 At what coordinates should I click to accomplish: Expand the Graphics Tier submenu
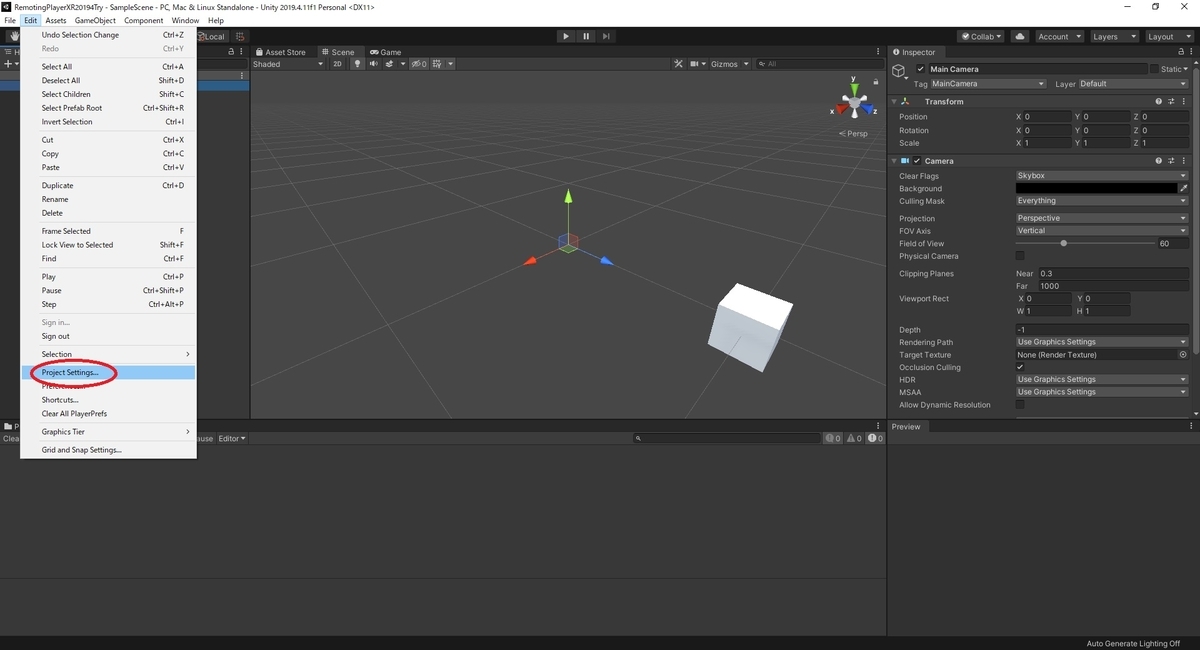108,432
